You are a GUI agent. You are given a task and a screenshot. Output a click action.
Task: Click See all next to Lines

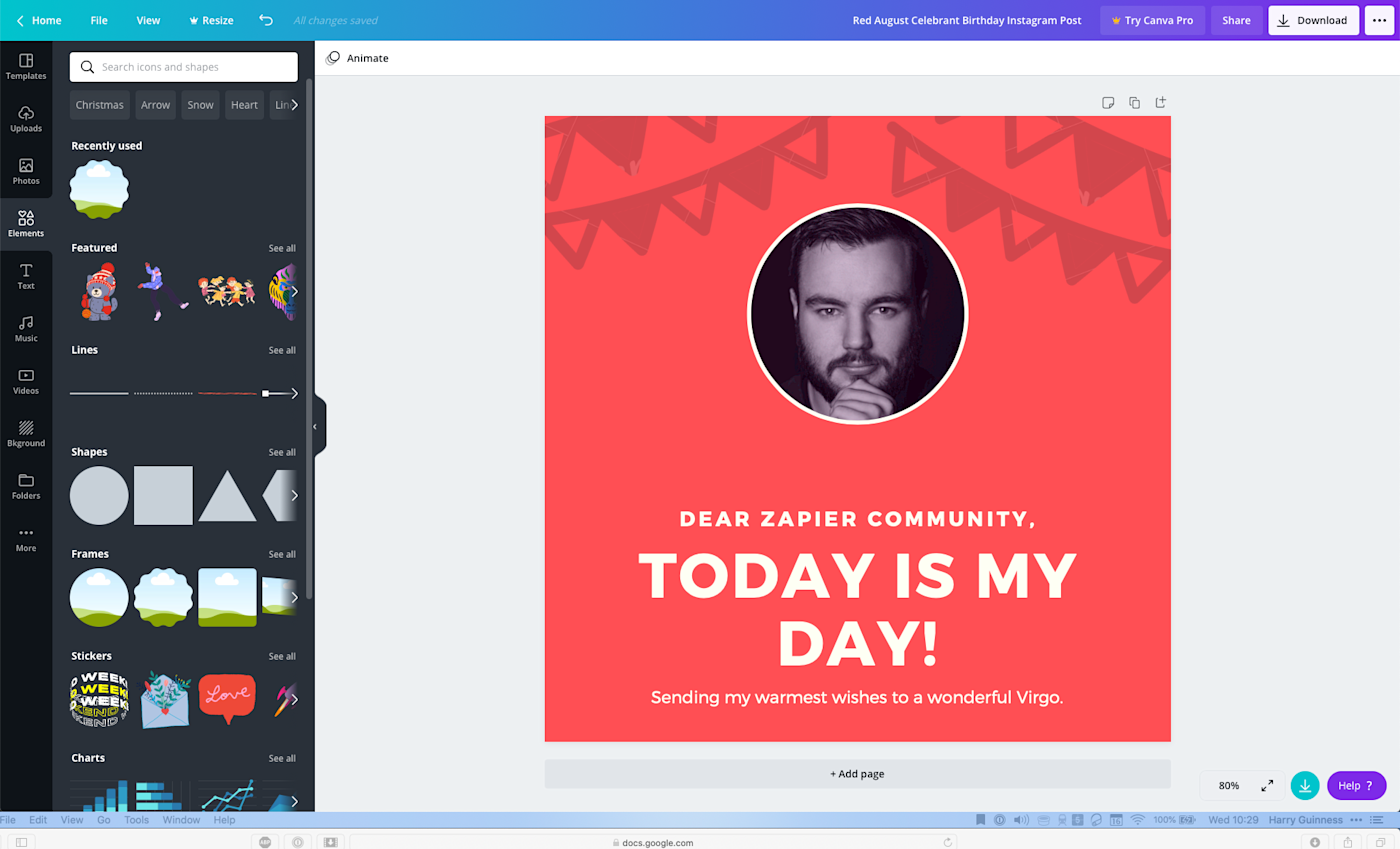point(282,350)
